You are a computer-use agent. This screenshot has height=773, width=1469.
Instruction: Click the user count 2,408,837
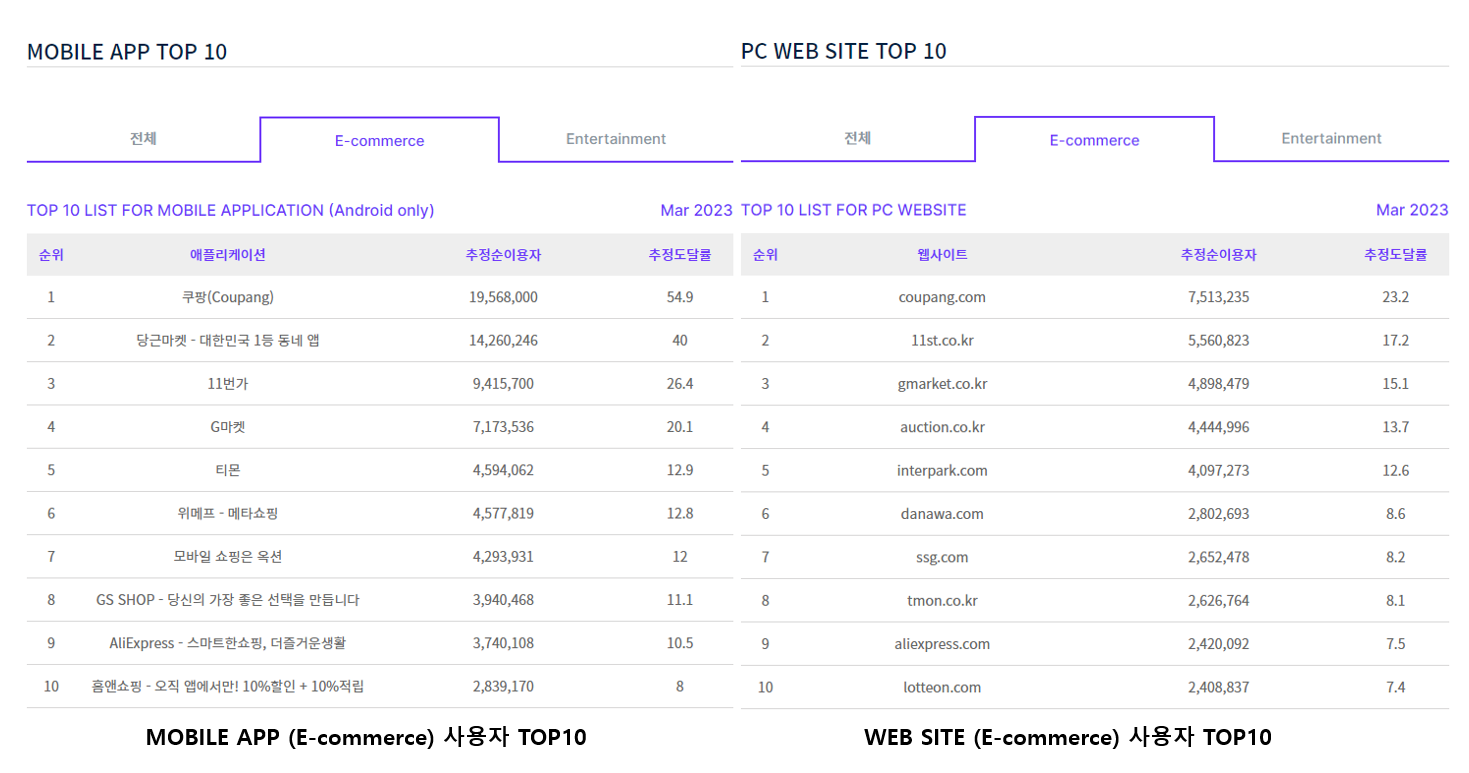pos(1218,687)
